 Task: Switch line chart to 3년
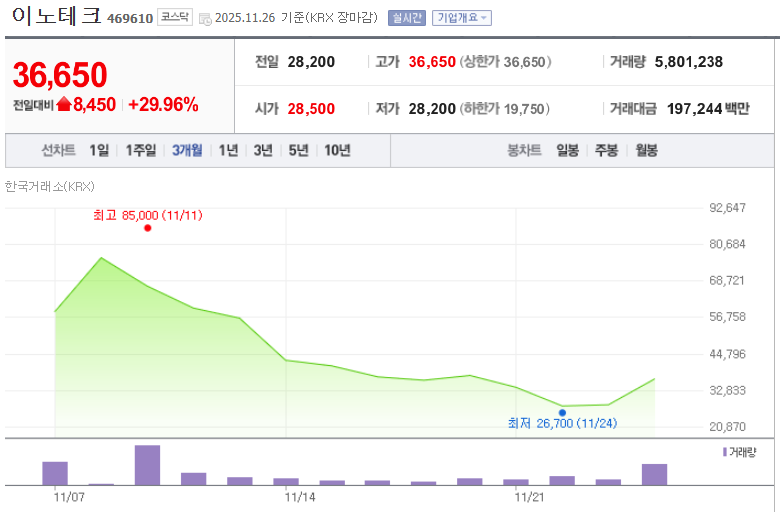(263, 150)
